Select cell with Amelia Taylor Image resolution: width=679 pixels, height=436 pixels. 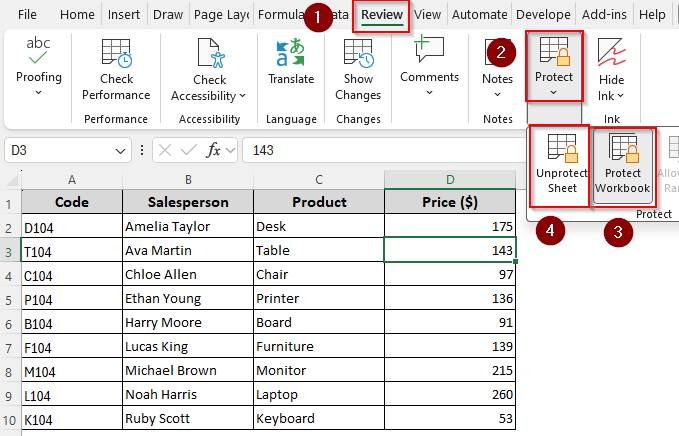pos(188,226)
